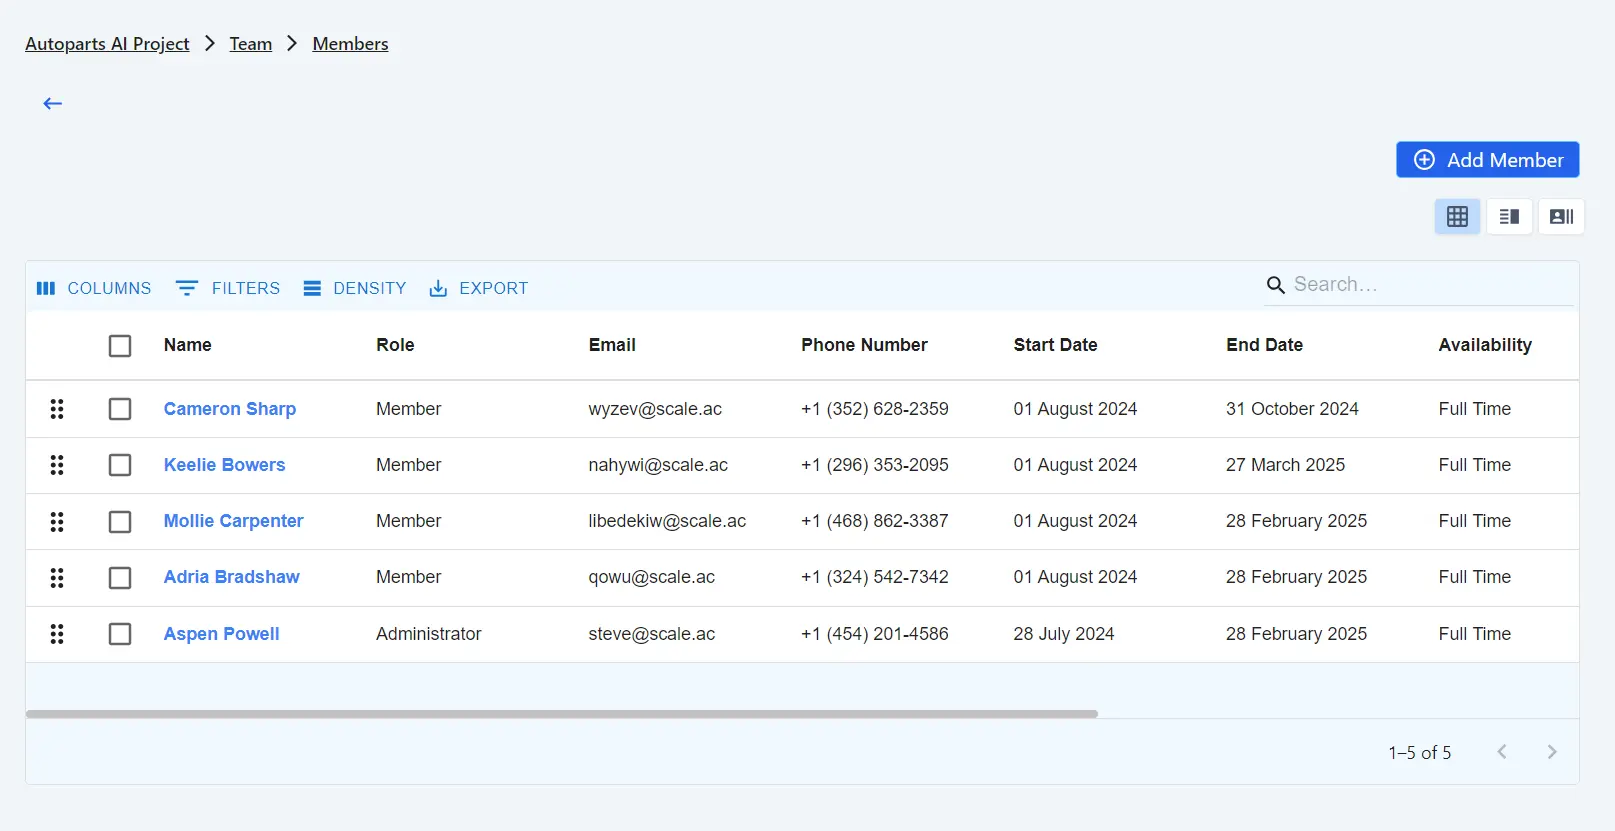Click email nahywi@scale.ac
The height and width of the screenshot is (831, 1615).
(x=658, y=465)
